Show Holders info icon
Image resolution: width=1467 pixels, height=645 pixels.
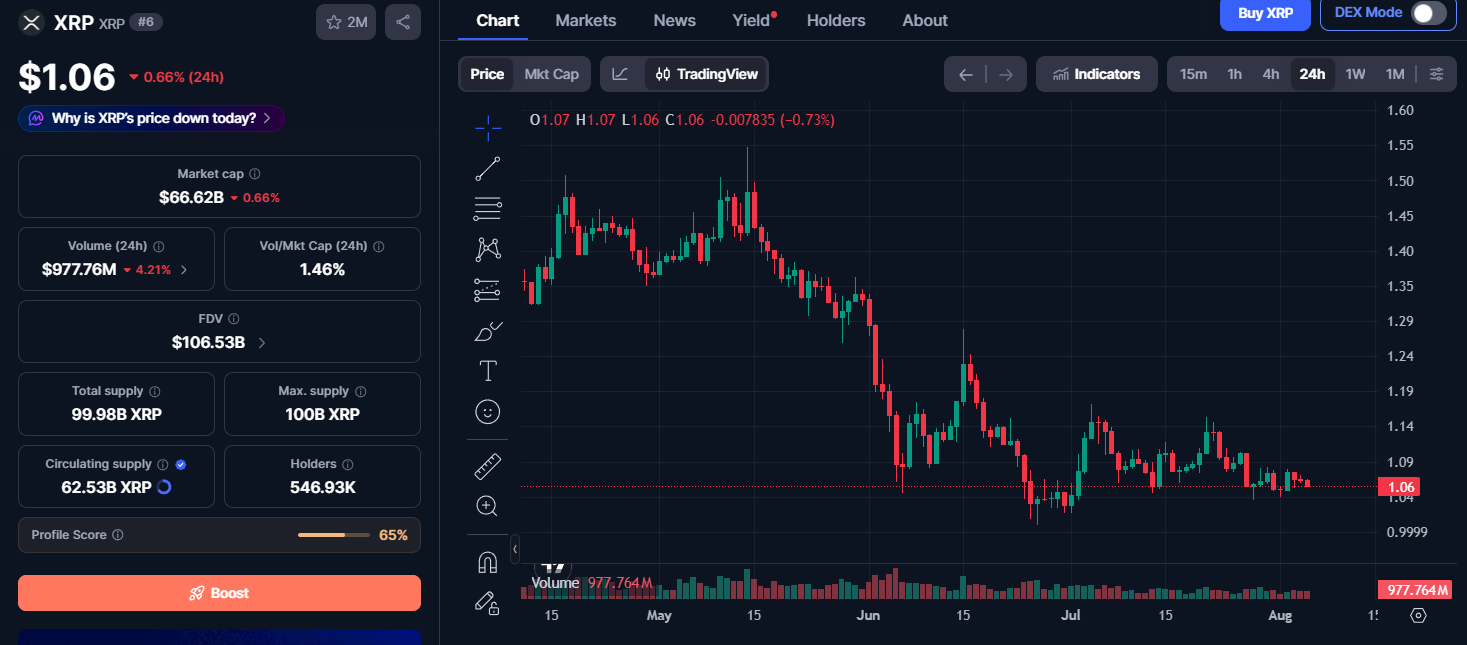[347, 465]
